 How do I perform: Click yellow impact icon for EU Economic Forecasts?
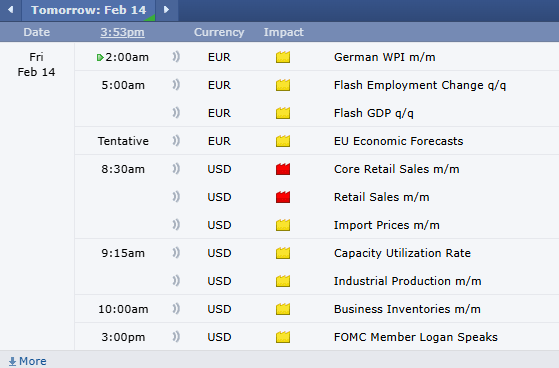coord(283,141)
